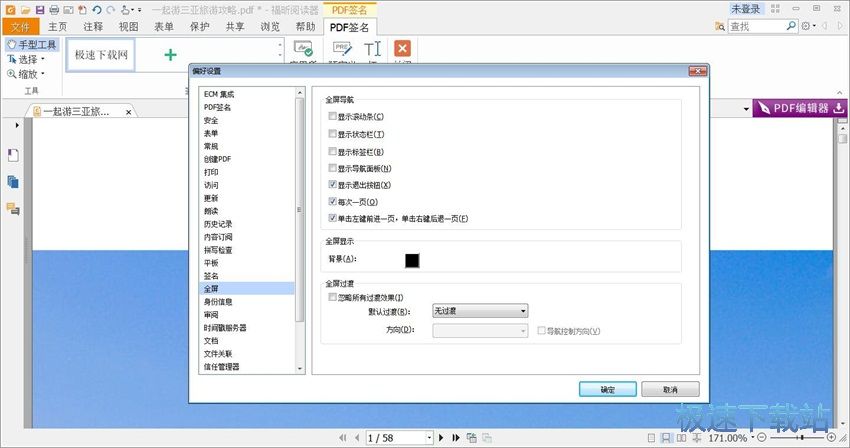Enable 显示导航面板(N) checkbox
The height and width of the screenshot is (448, 850).
[x=332, y=168]
